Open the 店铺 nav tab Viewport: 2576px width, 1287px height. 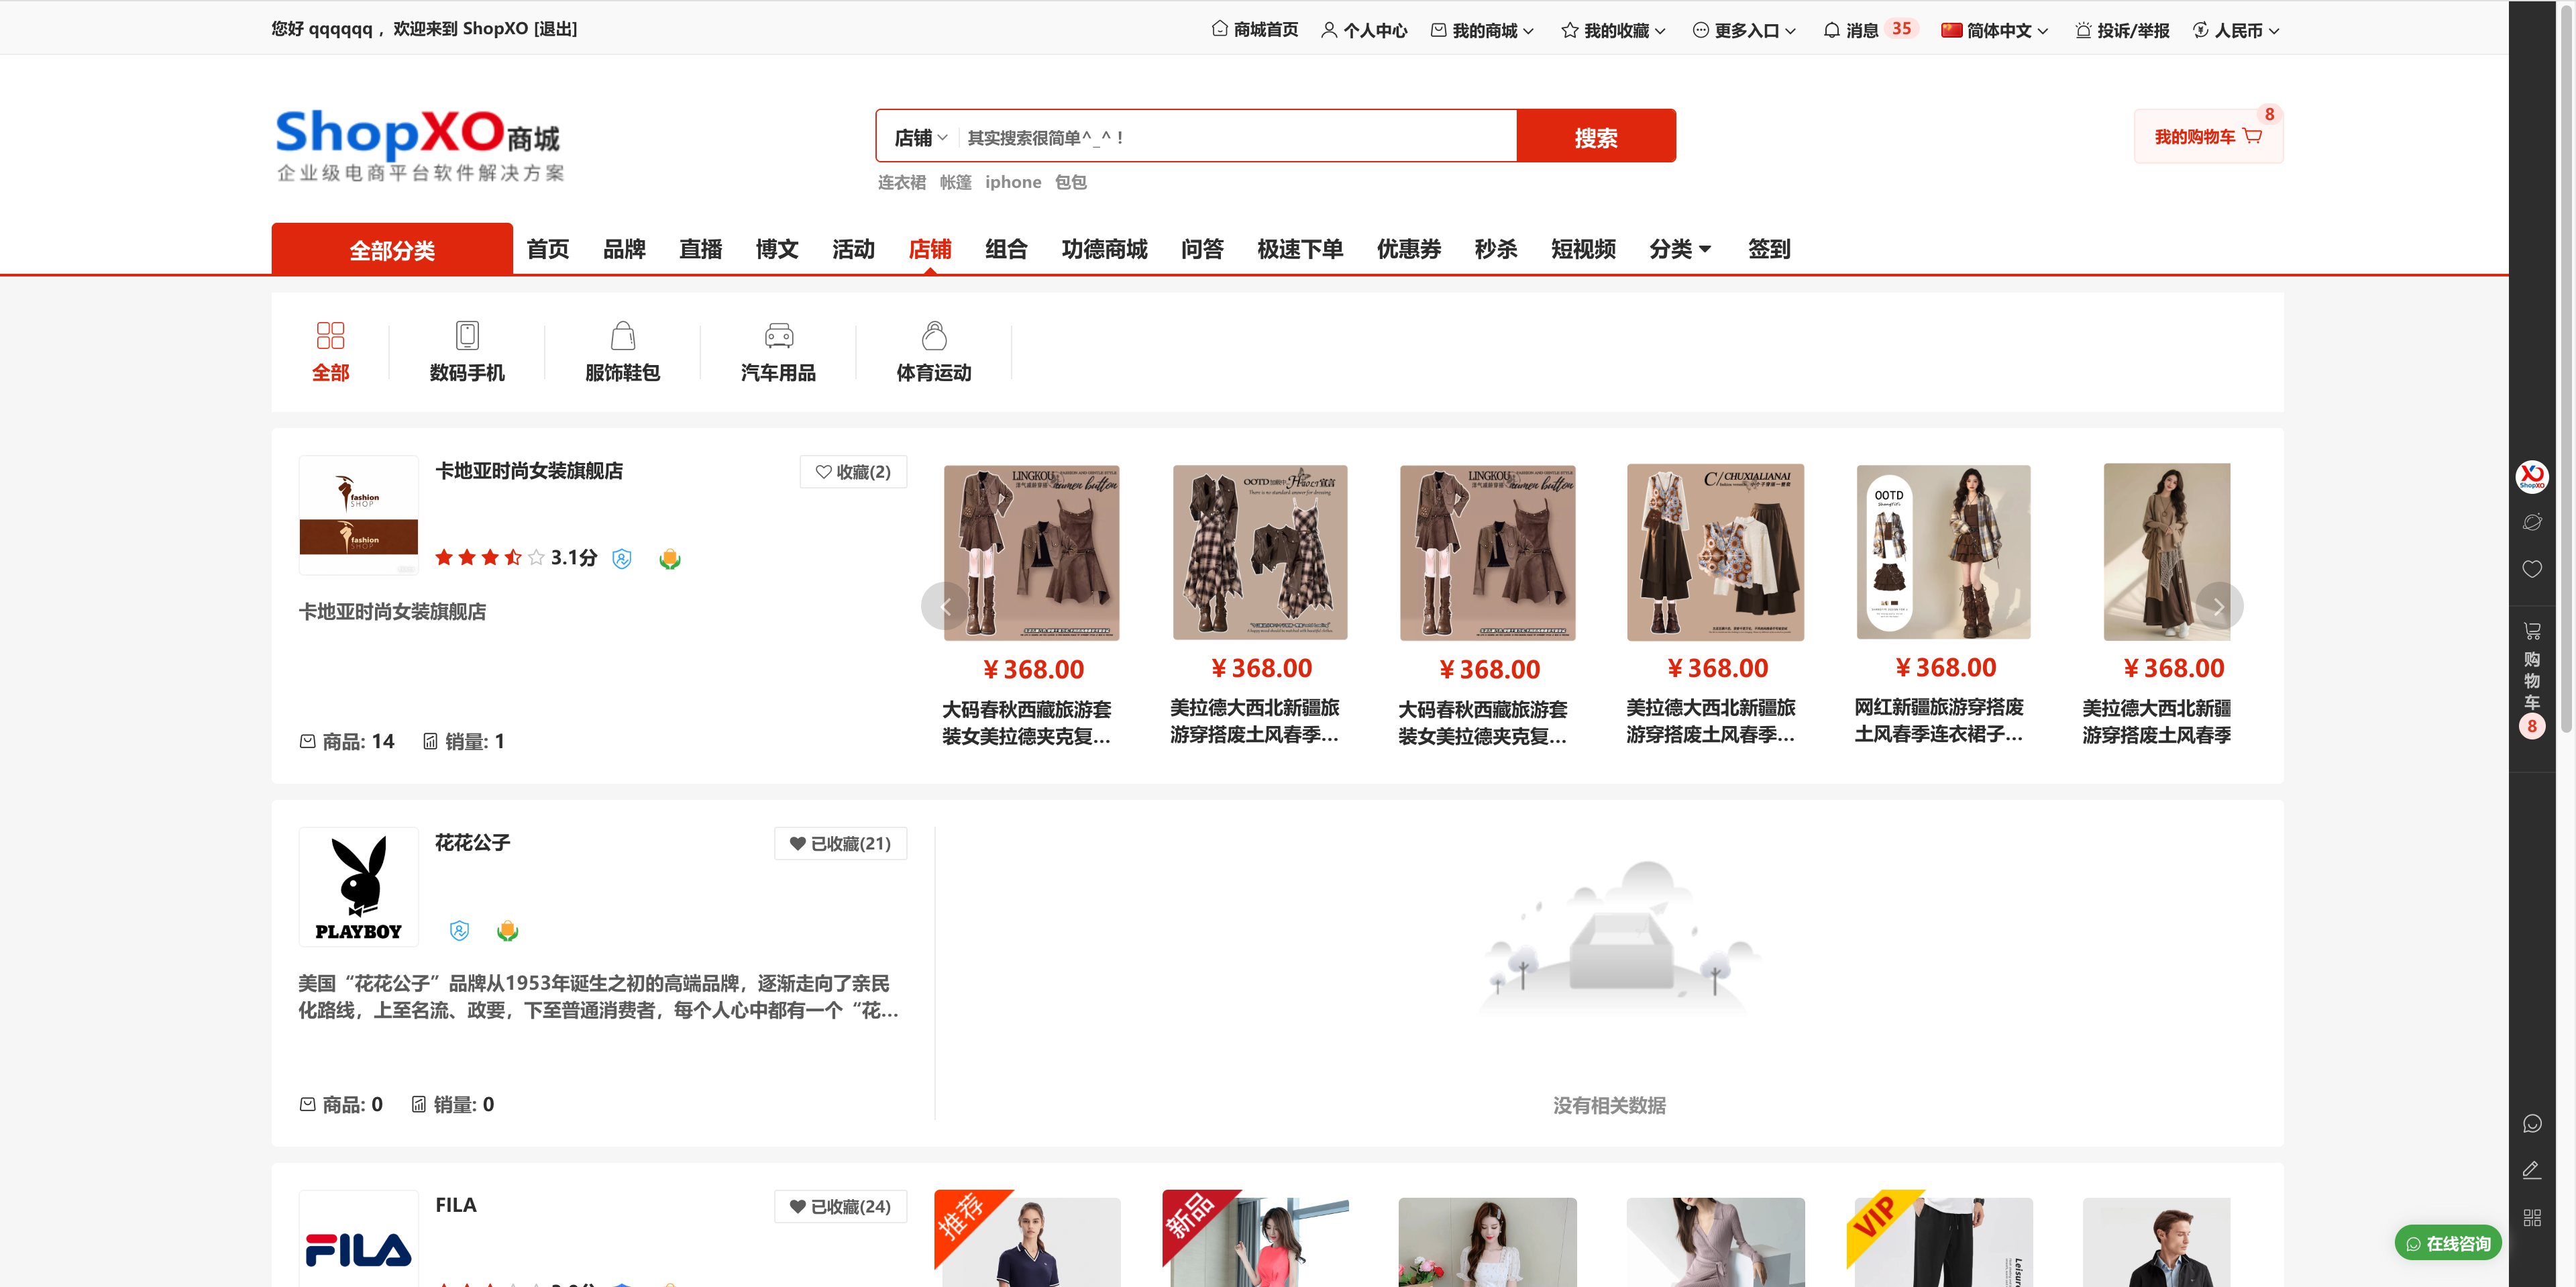click(x=930, y=249)
